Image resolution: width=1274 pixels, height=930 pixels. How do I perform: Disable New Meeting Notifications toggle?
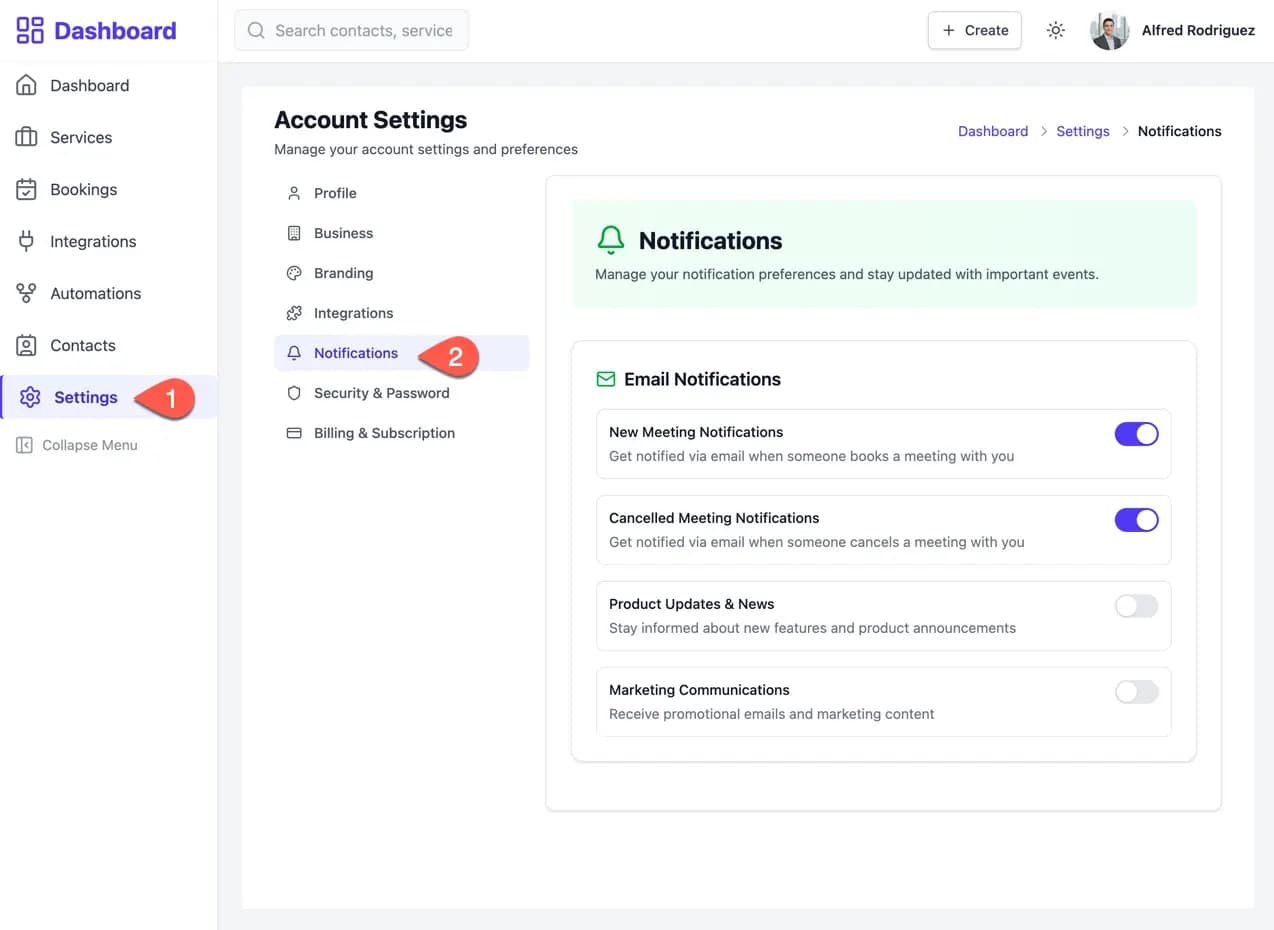1136,433
